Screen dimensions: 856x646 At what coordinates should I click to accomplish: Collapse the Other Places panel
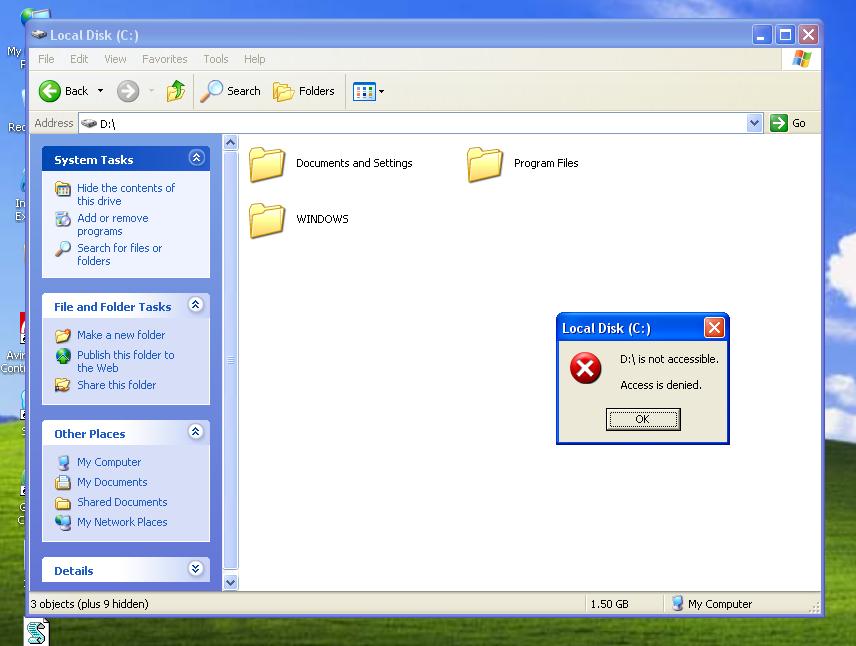pos(195,432)
